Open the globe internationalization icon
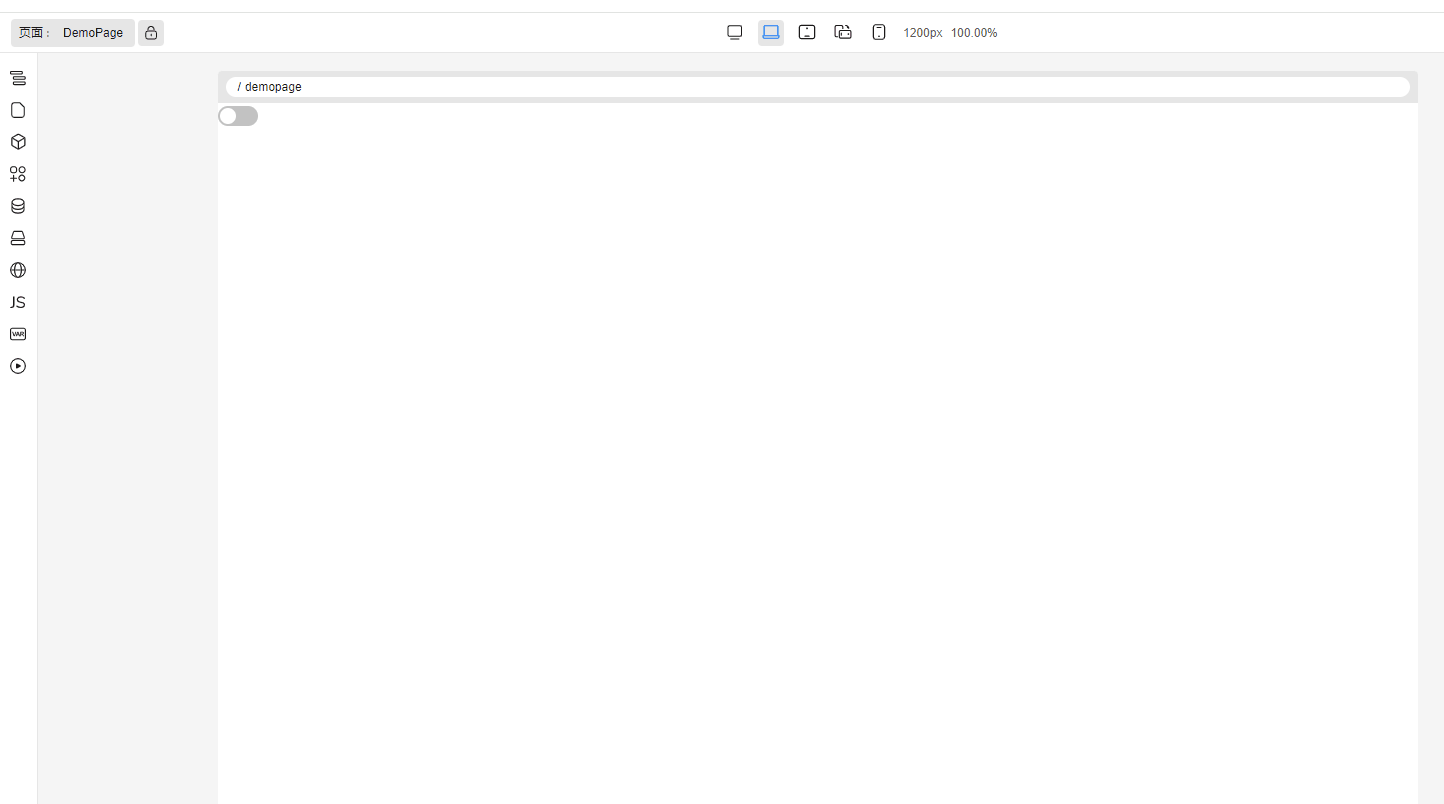The image size is (1444, 804). (x=18, y=270)
